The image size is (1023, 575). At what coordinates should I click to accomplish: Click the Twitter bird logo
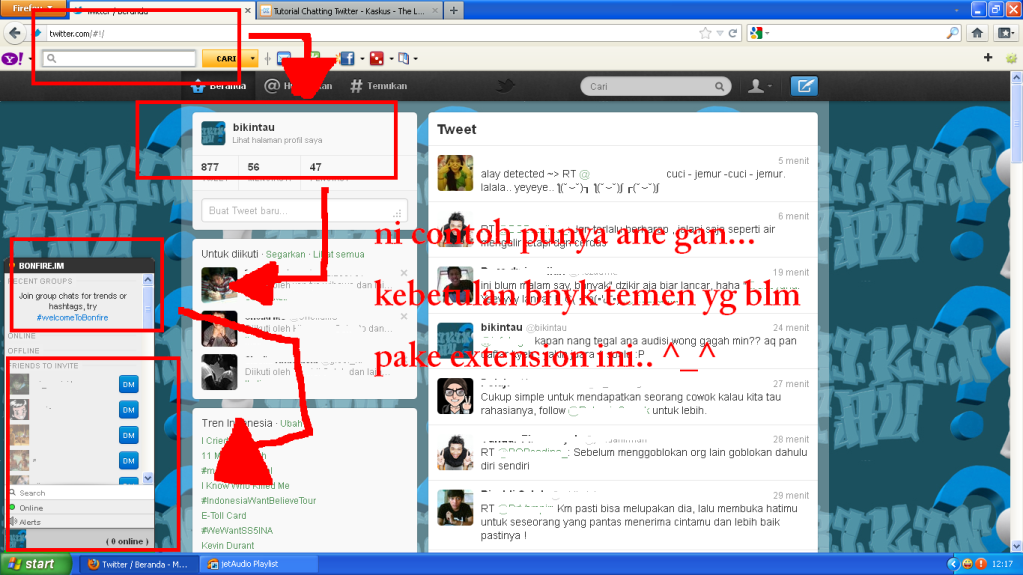(505, 85)
